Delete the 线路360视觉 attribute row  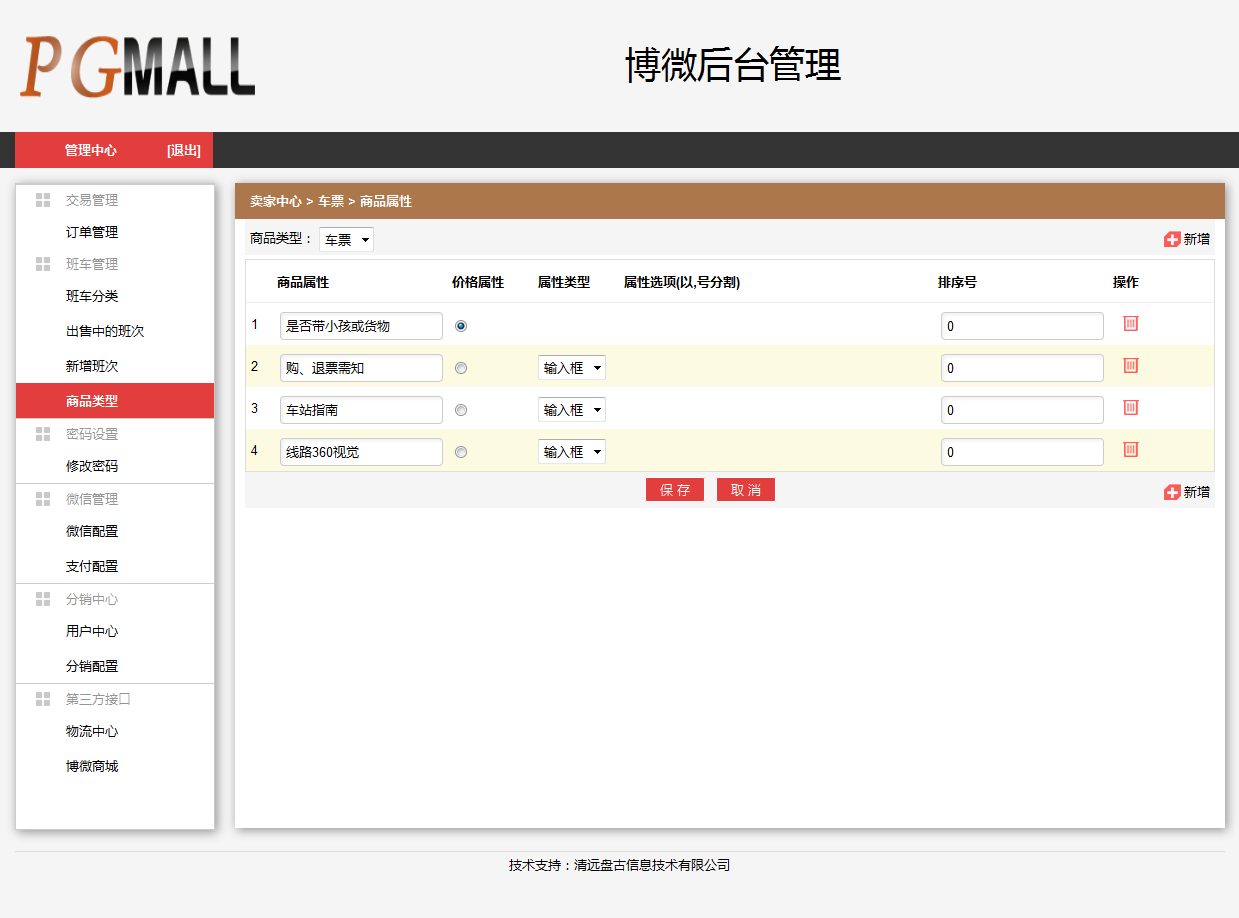click(x=1130, y=450)
